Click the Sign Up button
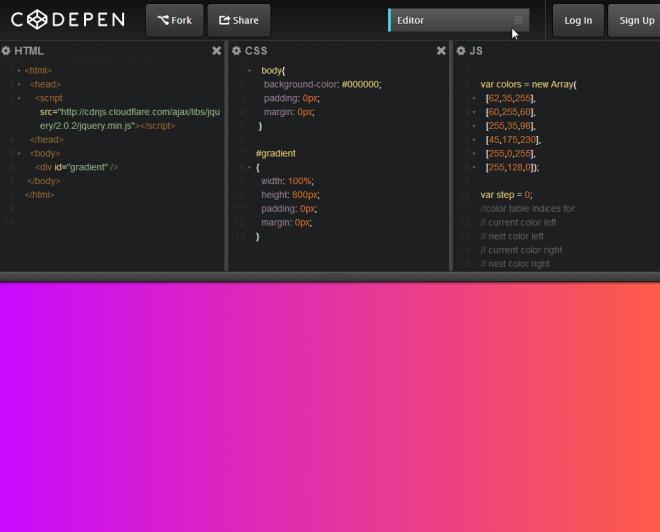 [636, 20]
